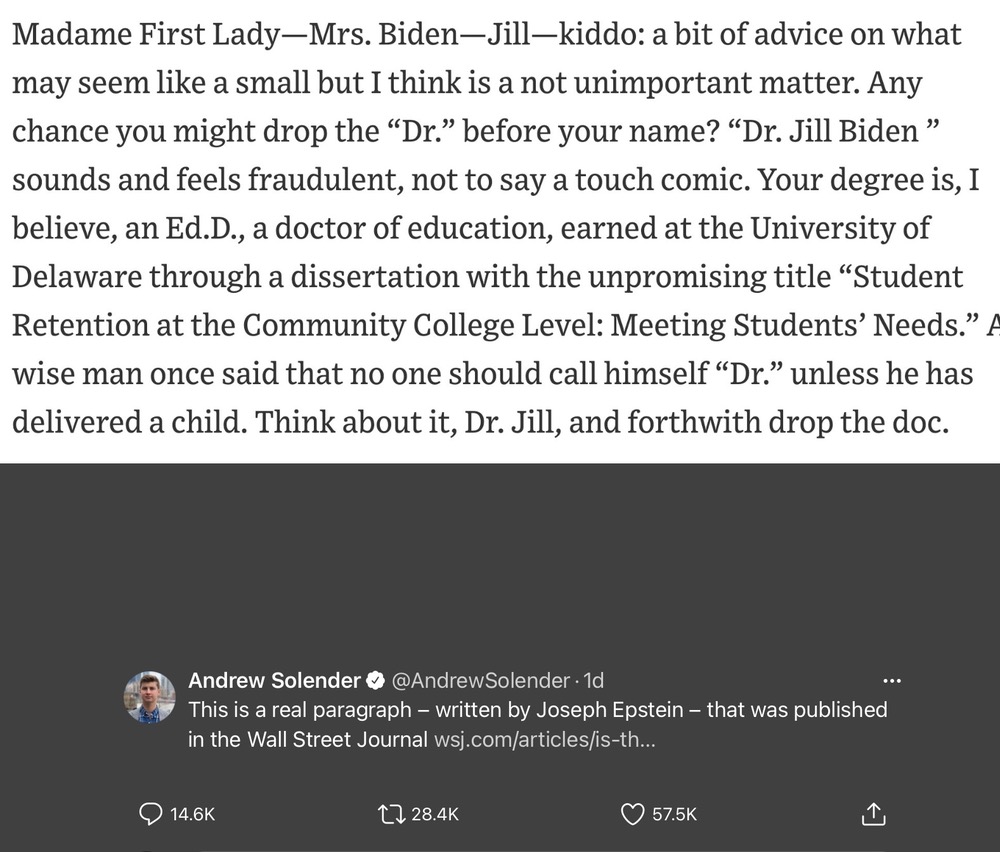Click the Andrew Solender display name

274,680
